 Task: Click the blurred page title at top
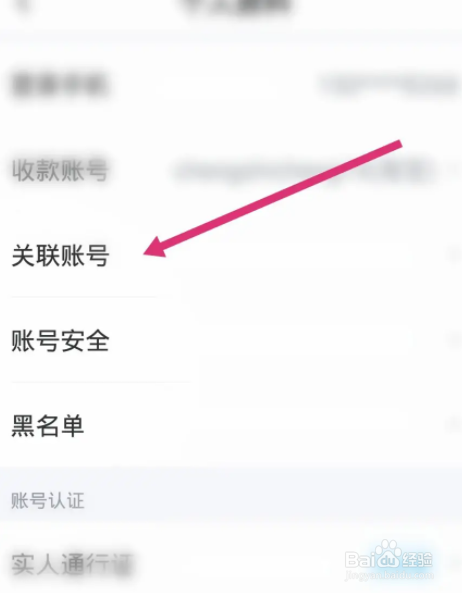pos(238,7)
